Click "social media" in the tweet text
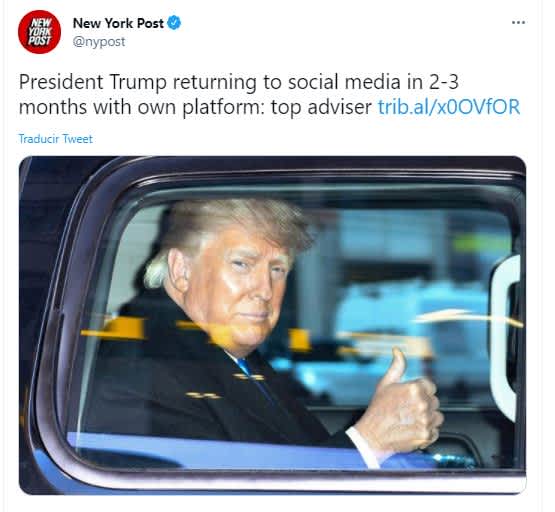Image resolution: width=555 pixels, height=512 pixels. [344, 82]
